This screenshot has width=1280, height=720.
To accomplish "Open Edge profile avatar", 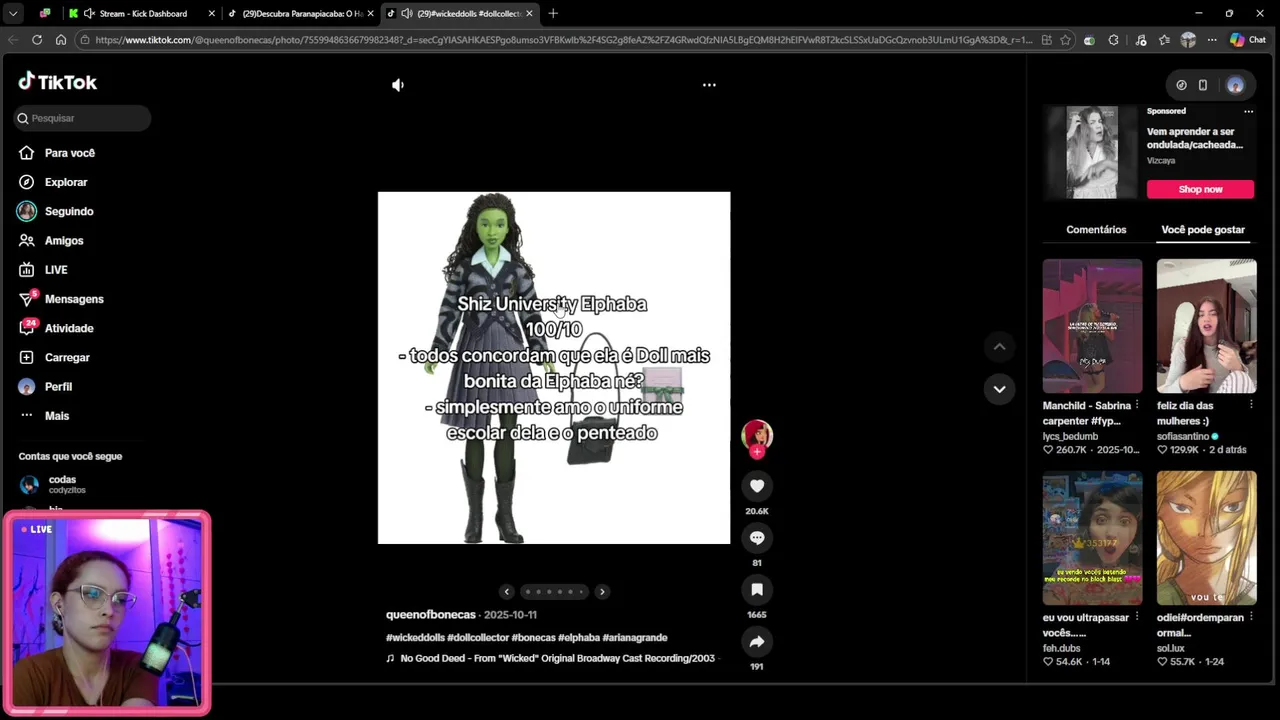I will 1188,40.
